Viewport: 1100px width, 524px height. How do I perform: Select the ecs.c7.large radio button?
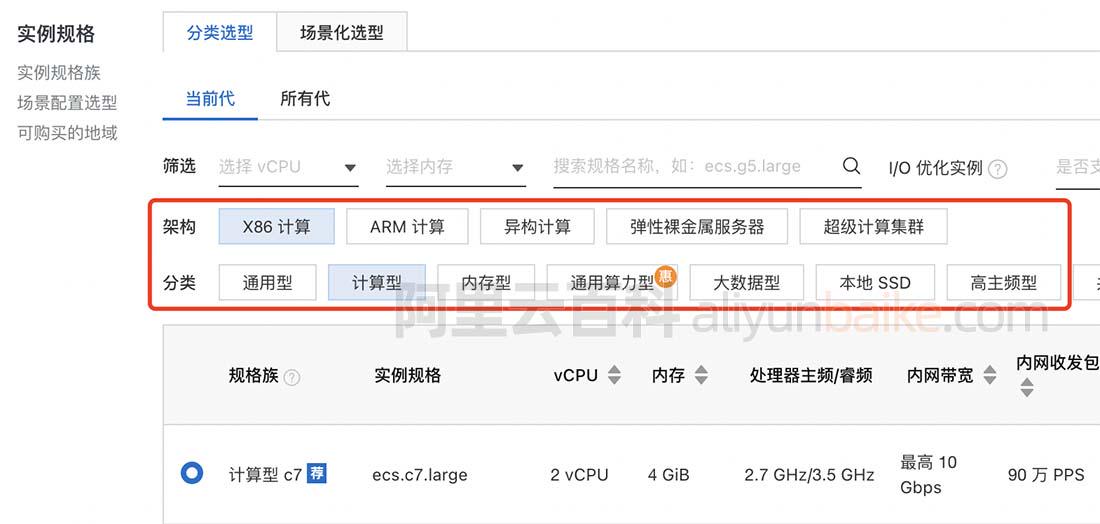pos(192,473)
